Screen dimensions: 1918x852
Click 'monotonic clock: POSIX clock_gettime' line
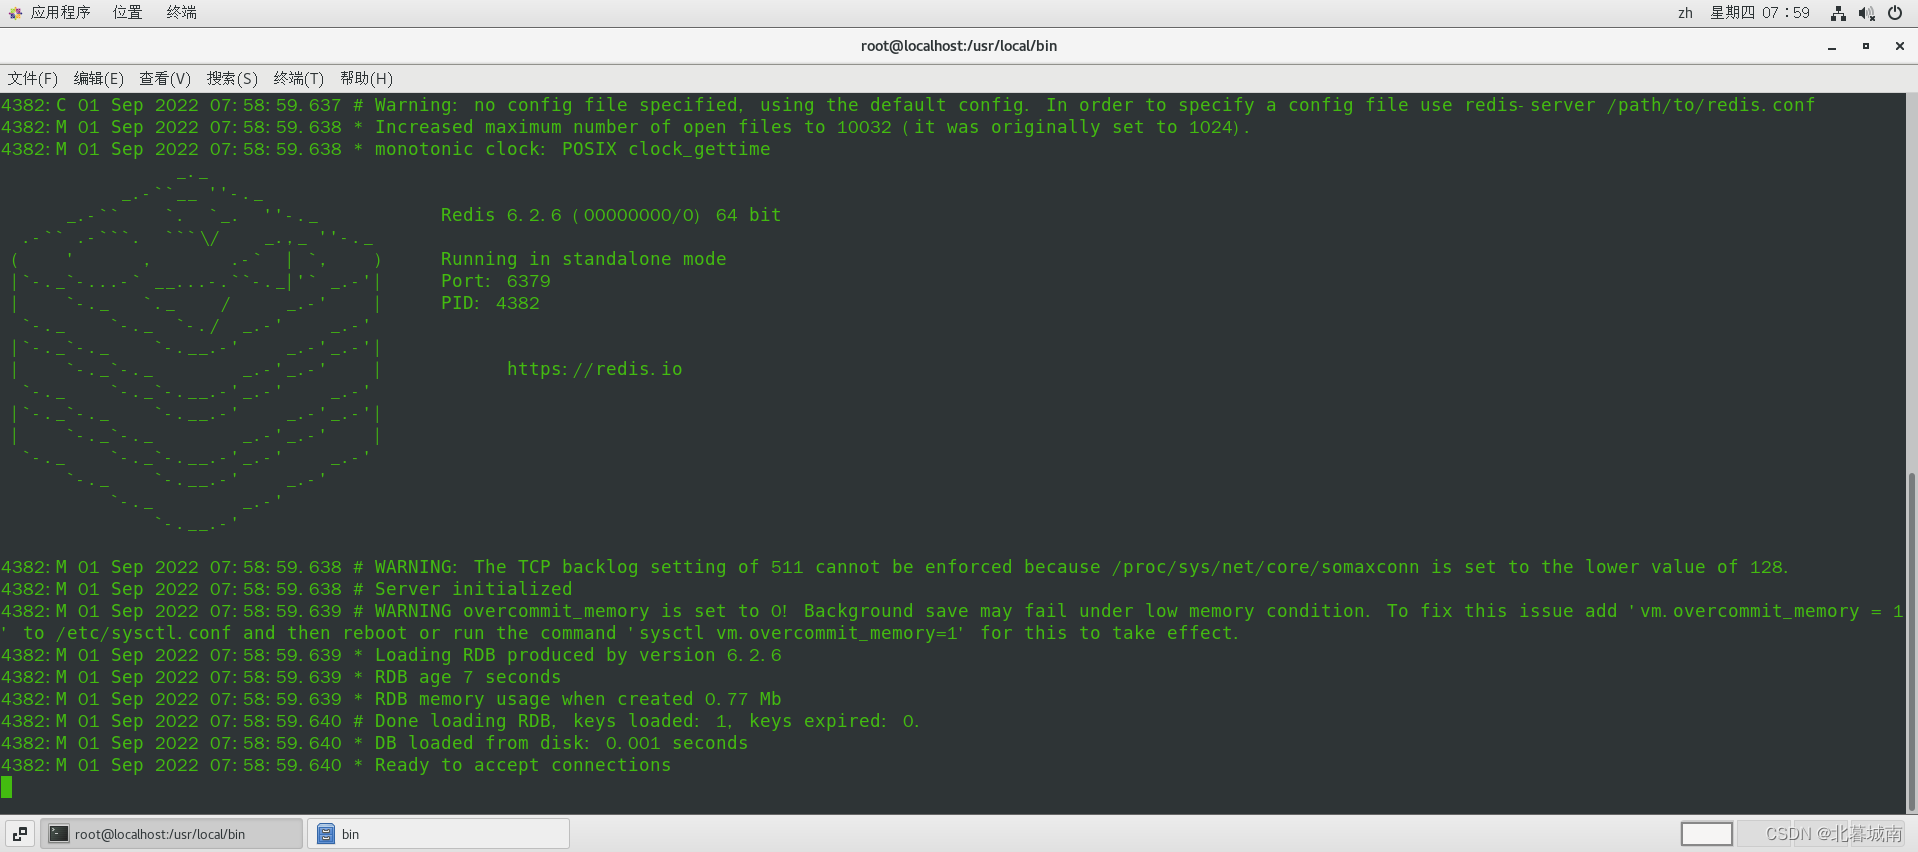tap(386, 149)
